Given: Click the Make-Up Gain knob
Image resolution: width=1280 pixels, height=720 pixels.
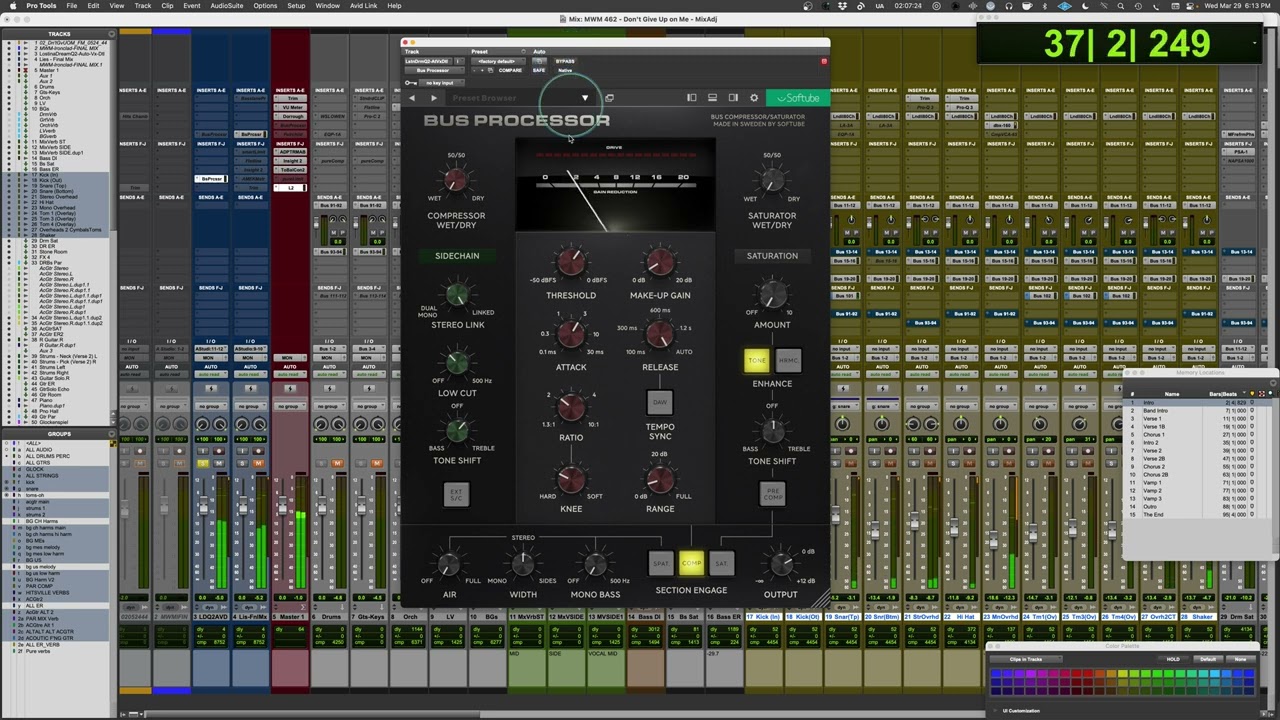Looking at the screenshot, I should pyautogui.click(x=660, y=263).
